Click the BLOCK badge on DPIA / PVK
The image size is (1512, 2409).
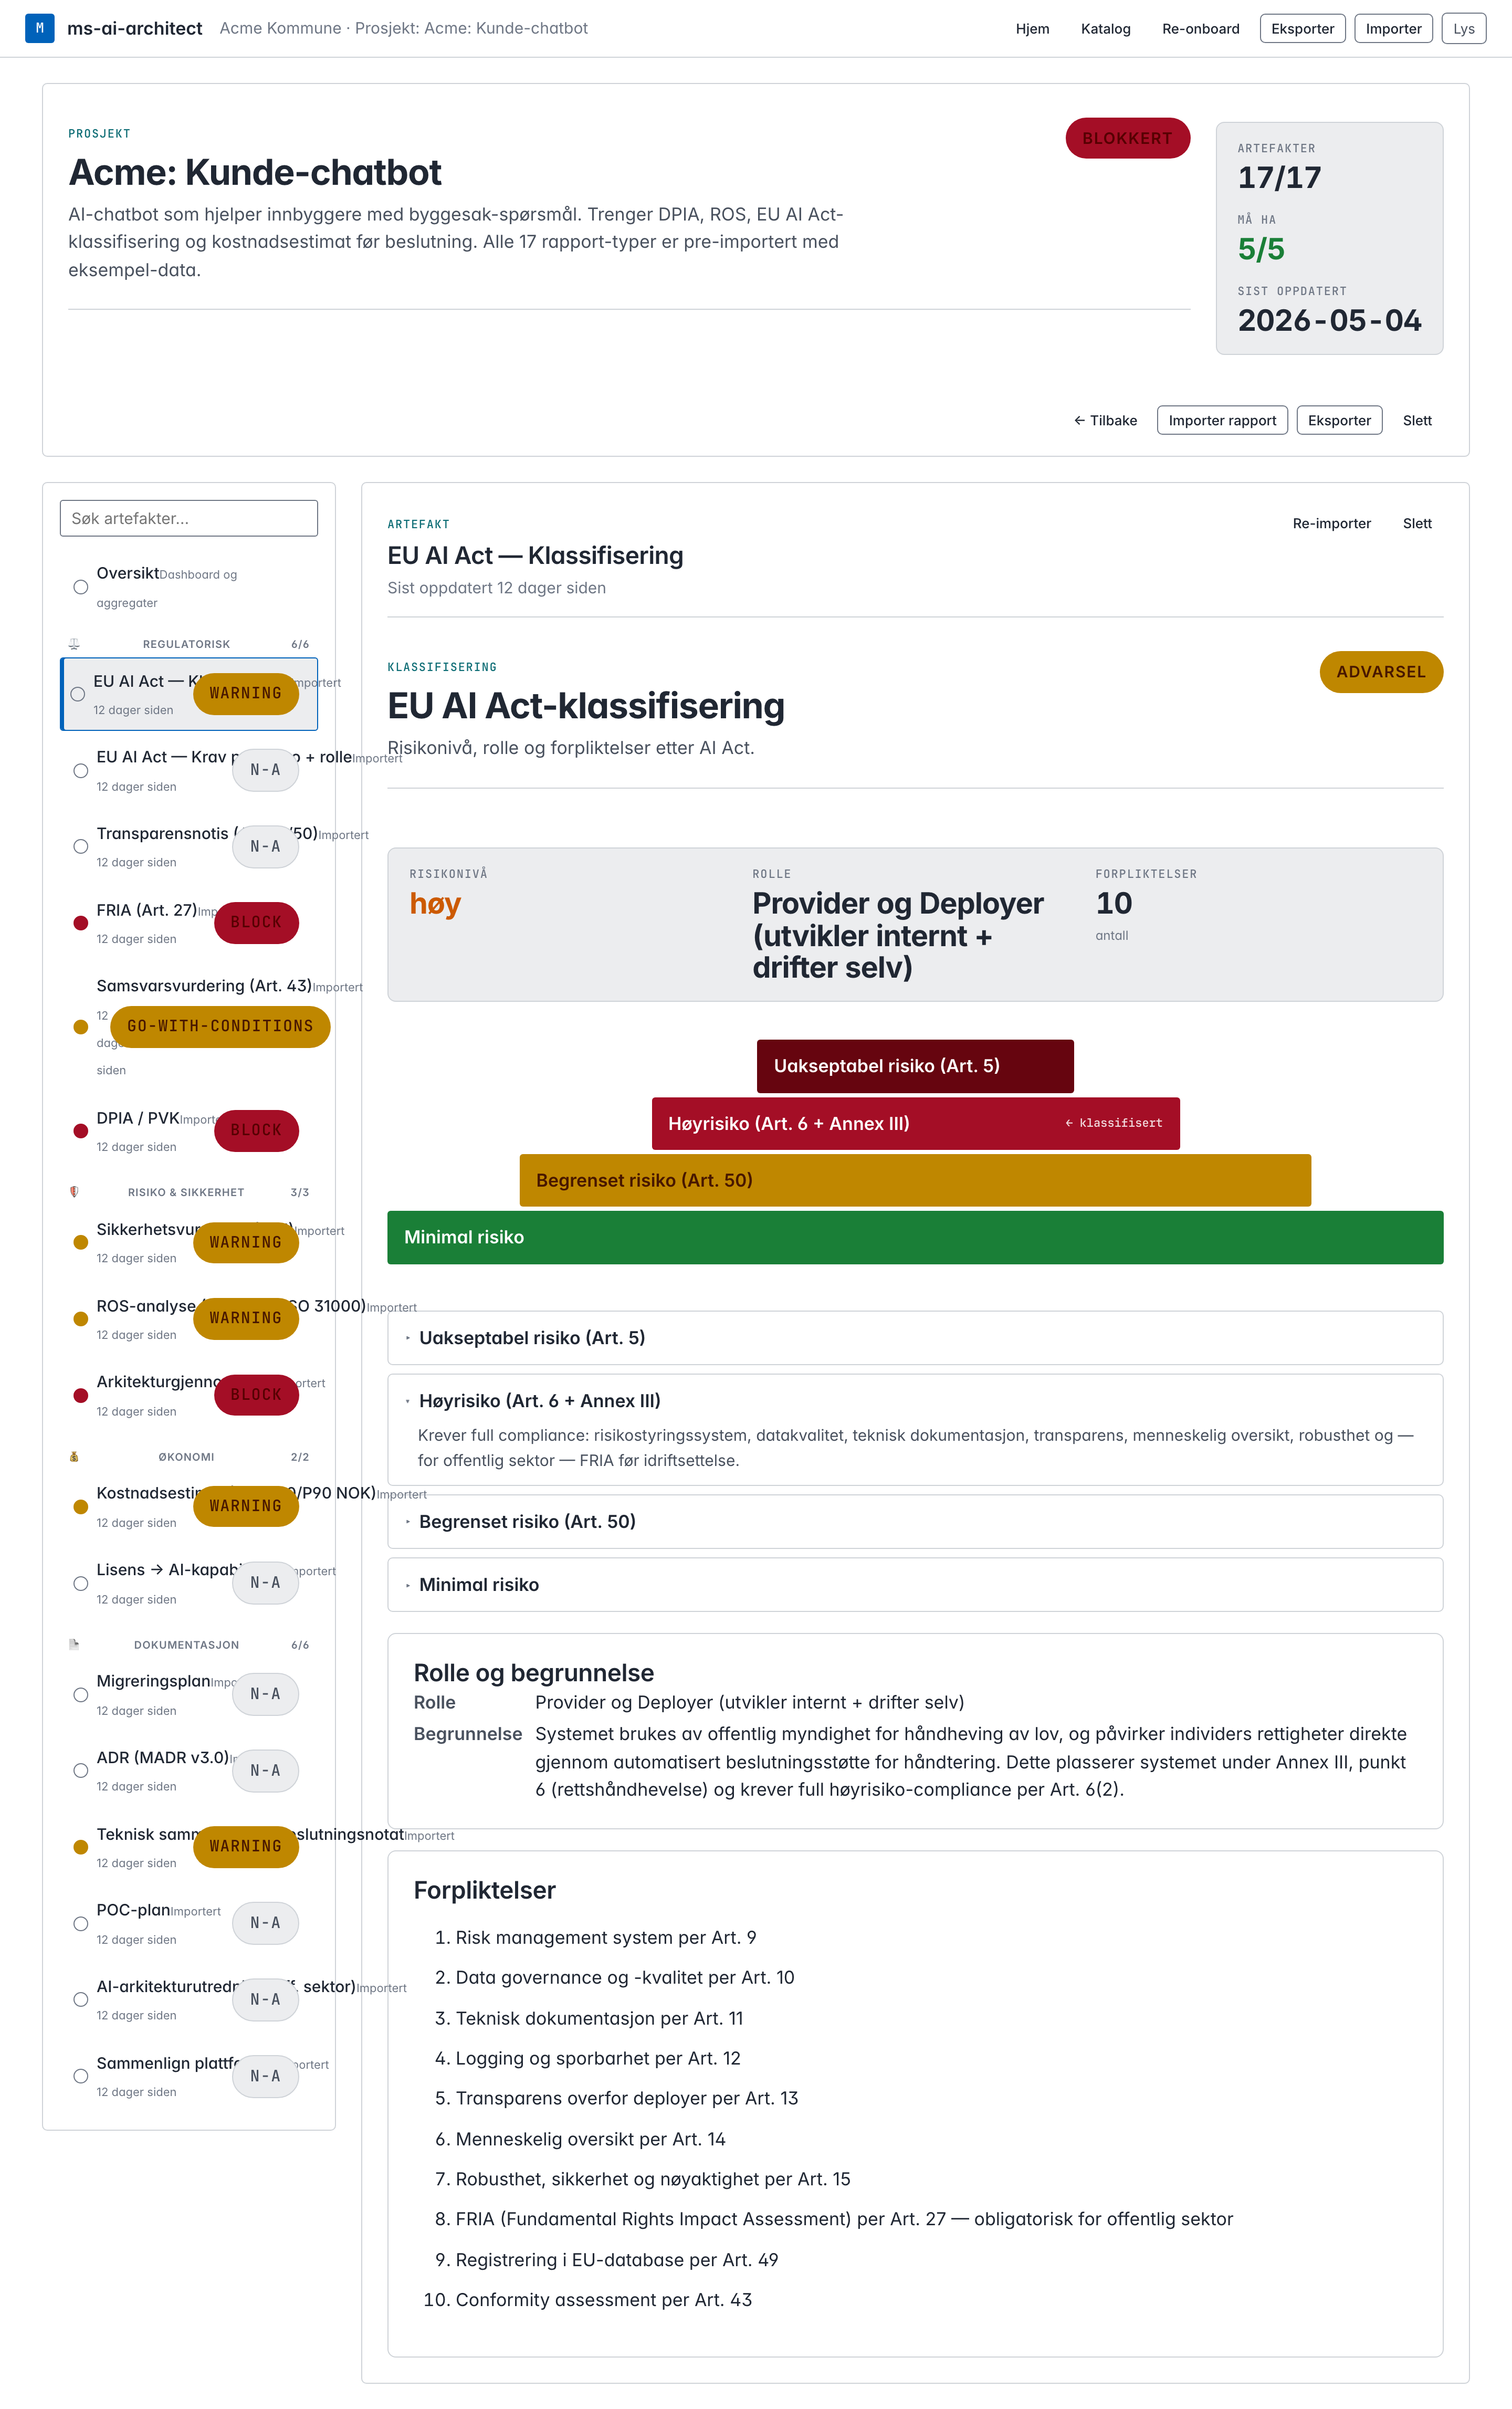point(256,1131)
